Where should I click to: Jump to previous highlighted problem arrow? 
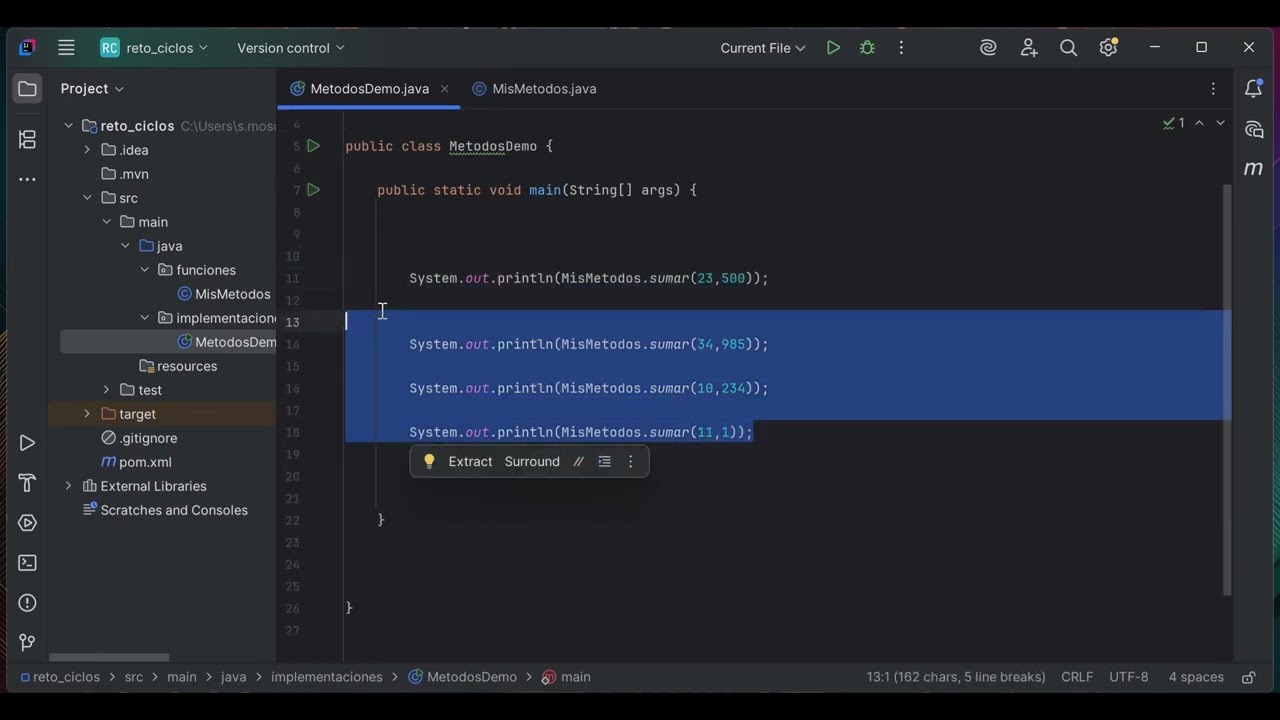[1199, 123]
